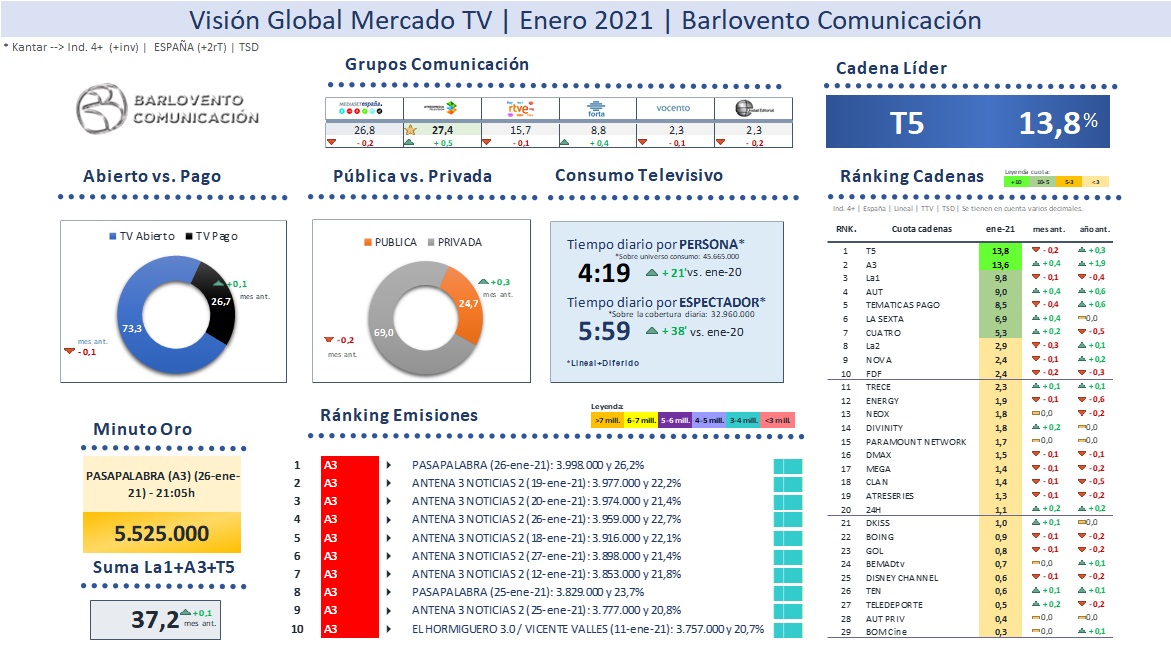Click the 'DISNEY CHANNEL' row in the ranking

970,578
